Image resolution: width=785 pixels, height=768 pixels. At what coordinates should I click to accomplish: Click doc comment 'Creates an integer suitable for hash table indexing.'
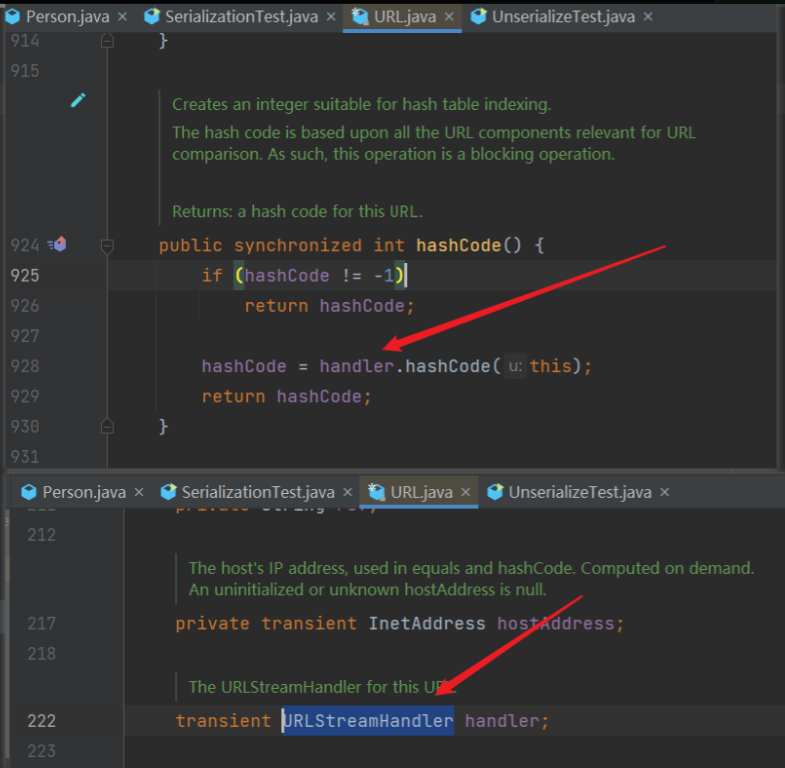pyautogui.click(x=361, y=104)
